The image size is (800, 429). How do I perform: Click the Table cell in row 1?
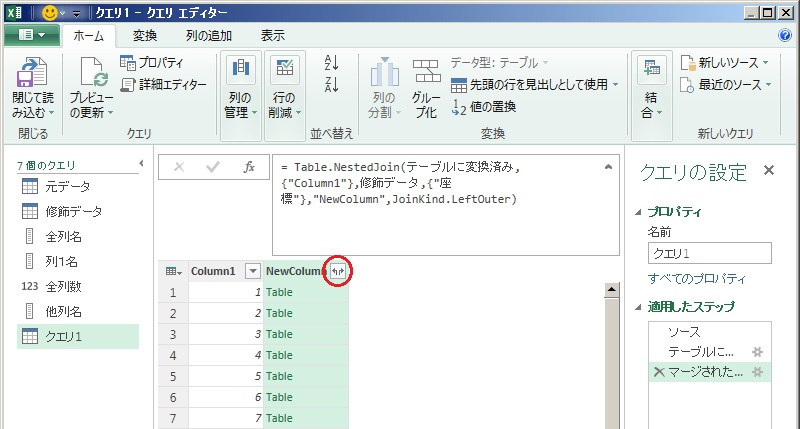[306, 292]
